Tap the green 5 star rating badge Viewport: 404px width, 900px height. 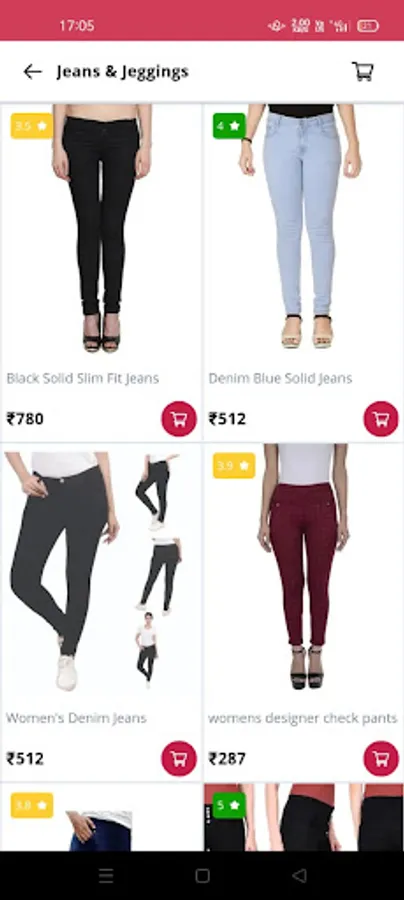click(229, 805)
